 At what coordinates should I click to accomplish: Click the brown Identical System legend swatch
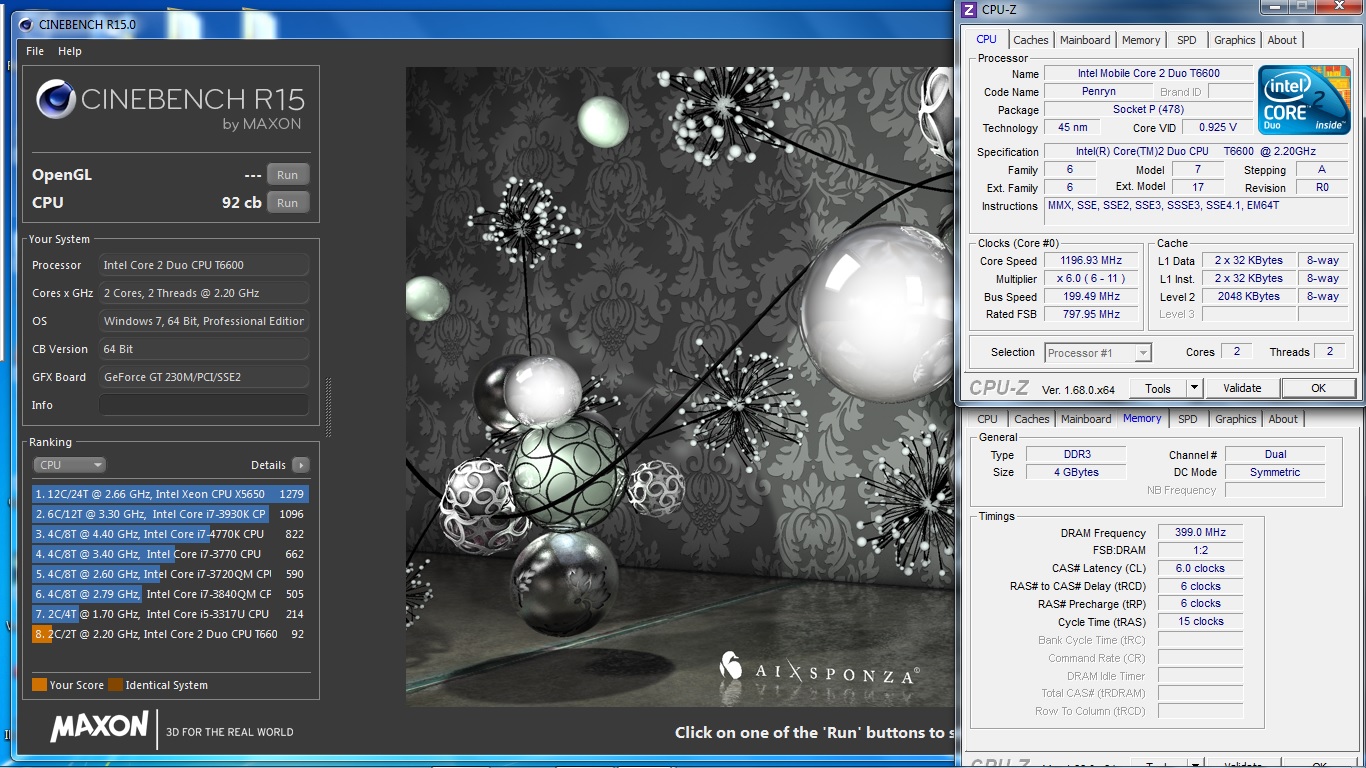coord(116,685)
